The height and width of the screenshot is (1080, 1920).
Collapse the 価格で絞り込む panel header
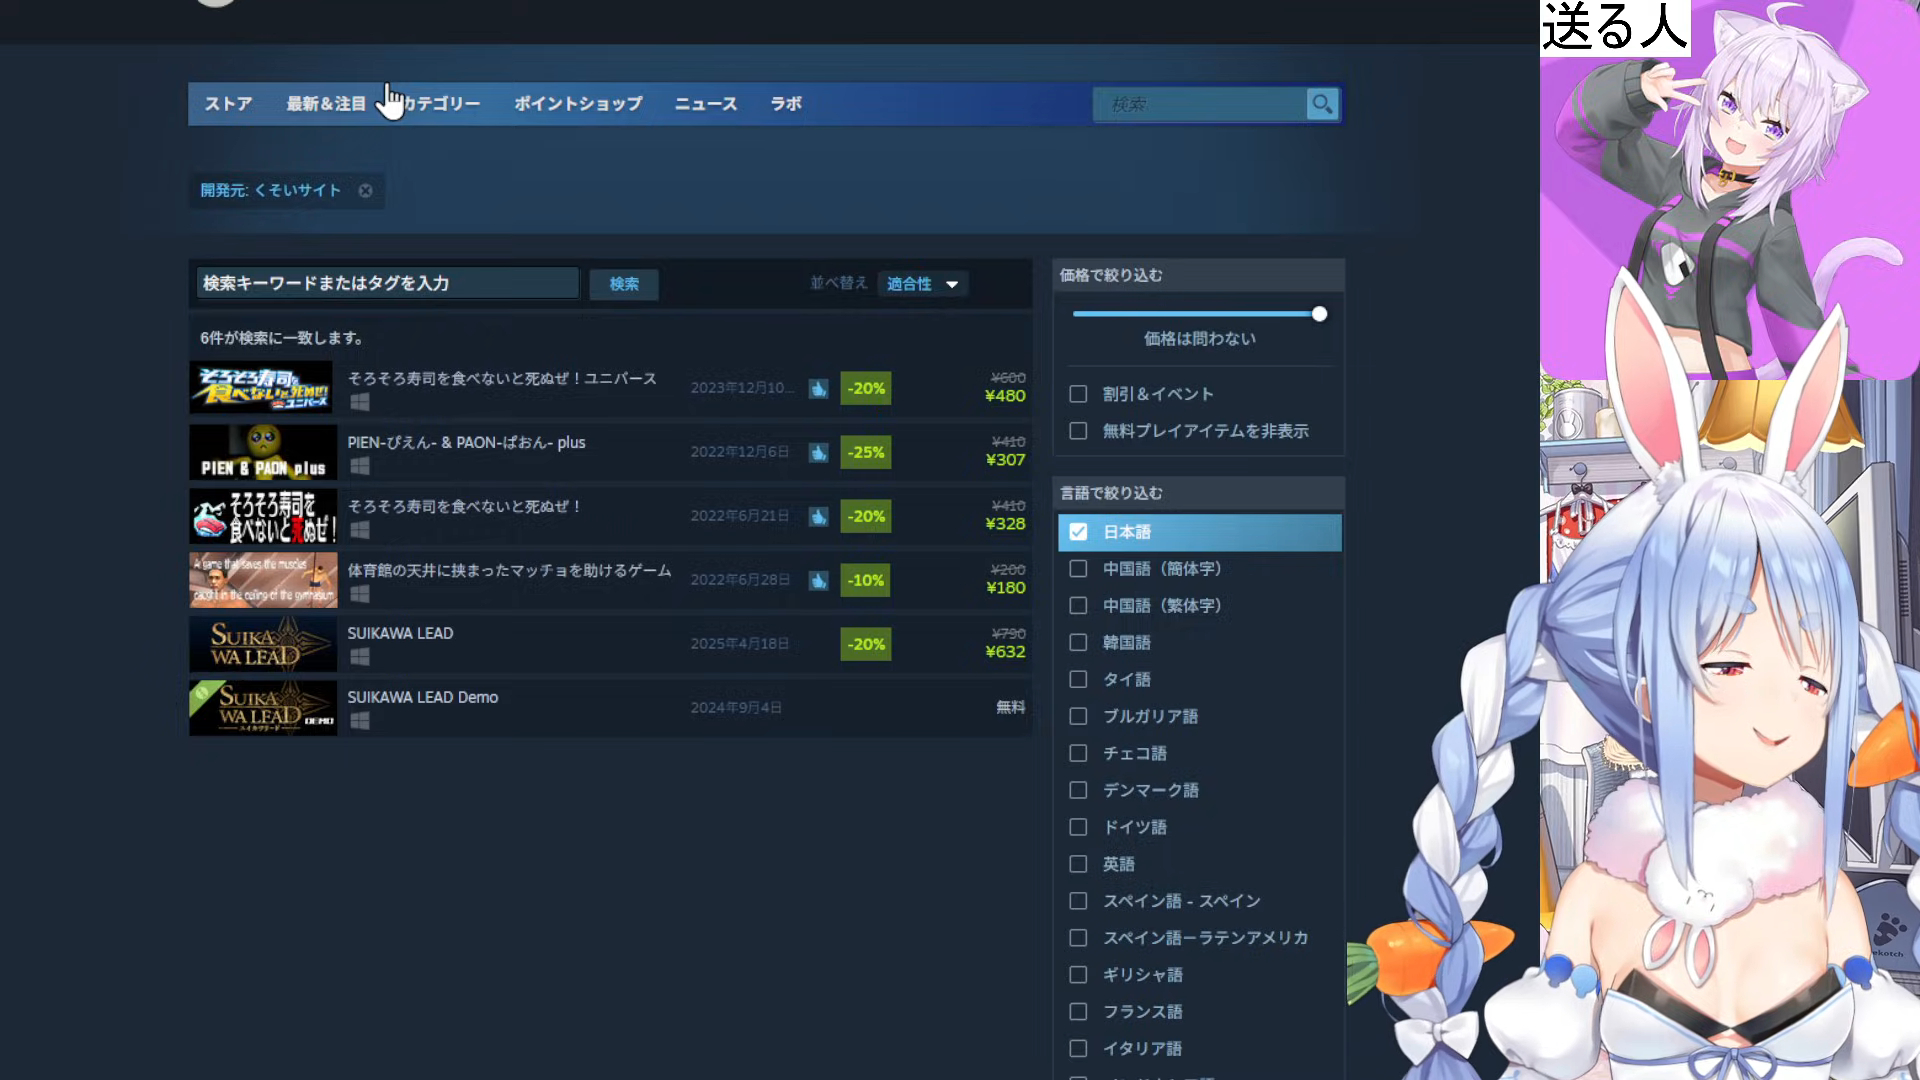point(1198,275)
